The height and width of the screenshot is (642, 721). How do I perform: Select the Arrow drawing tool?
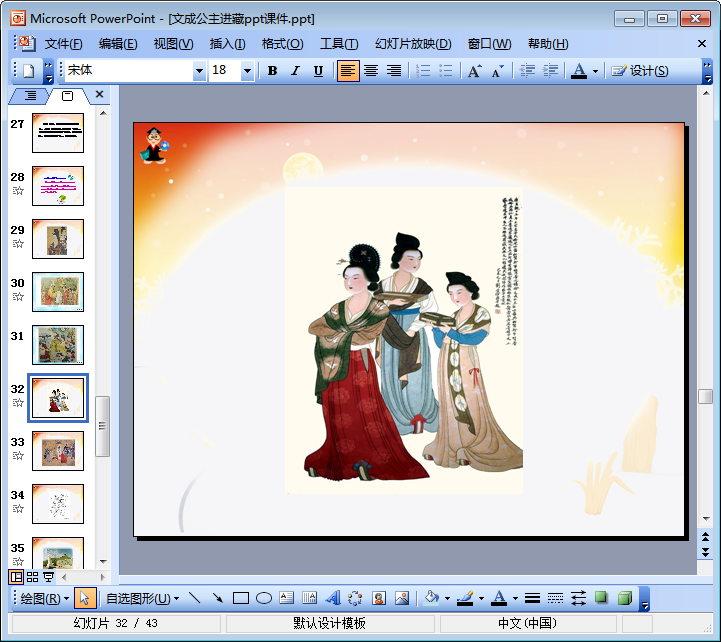tap(217, 598)
